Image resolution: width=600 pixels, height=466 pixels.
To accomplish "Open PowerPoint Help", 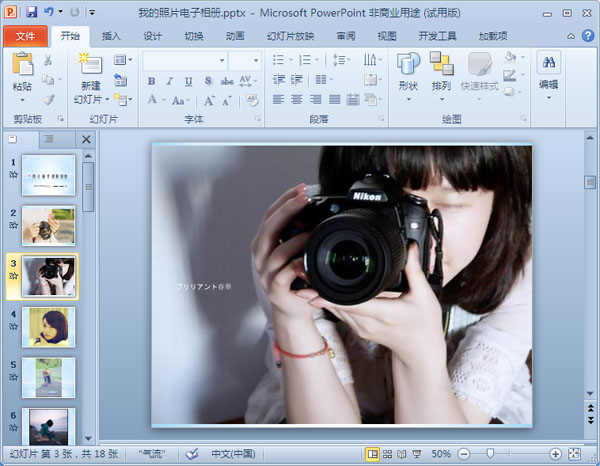I will coord(588,36).
